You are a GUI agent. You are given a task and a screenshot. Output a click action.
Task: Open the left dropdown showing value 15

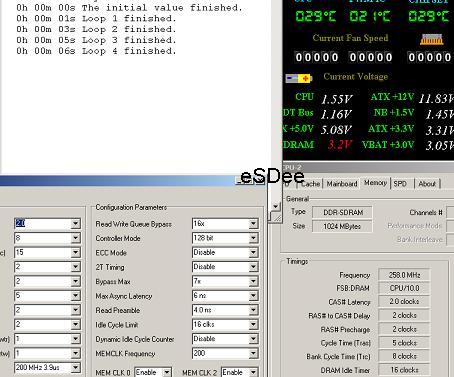(76, 252)
